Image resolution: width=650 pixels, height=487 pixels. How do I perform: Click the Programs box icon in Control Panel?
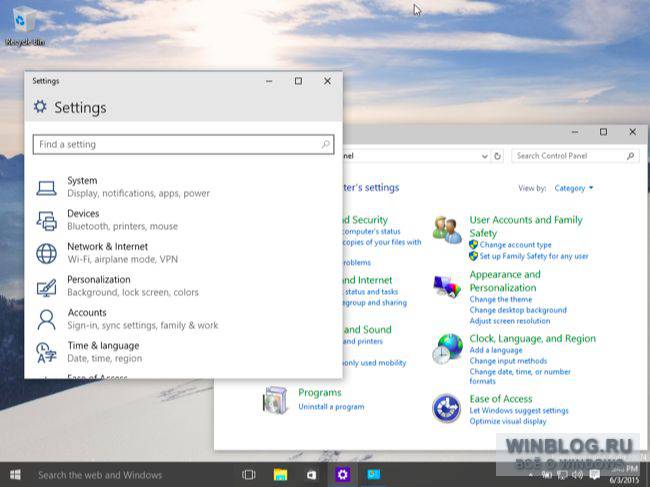coord(275,400)
